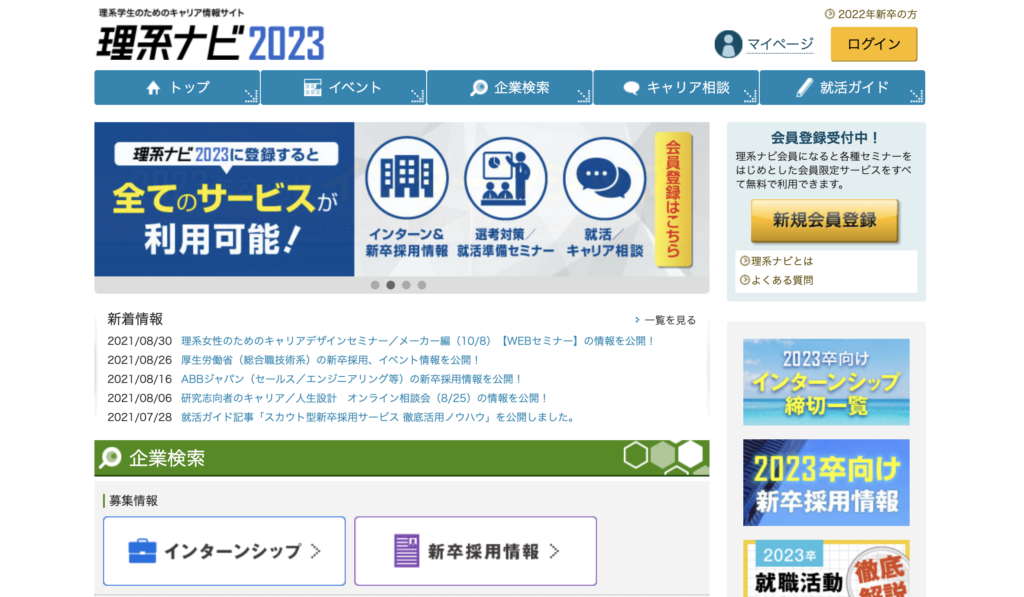
Task: Open the 理系女性のためのキャリアデザインセミナー news link
Action: pos(417,341)
